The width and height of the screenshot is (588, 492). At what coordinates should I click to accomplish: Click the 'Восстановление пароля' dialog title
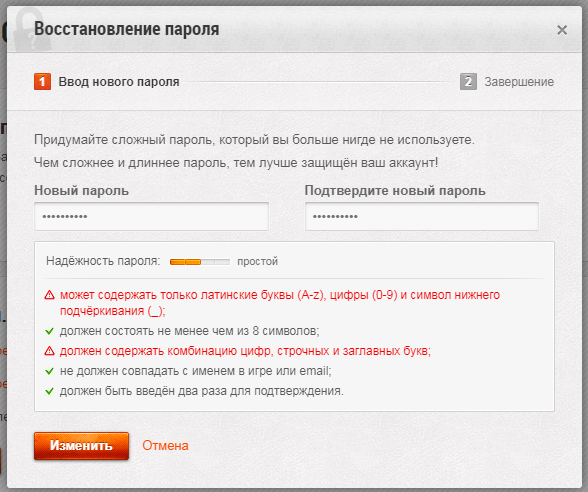pyautogui.click(x=127, y=29)
